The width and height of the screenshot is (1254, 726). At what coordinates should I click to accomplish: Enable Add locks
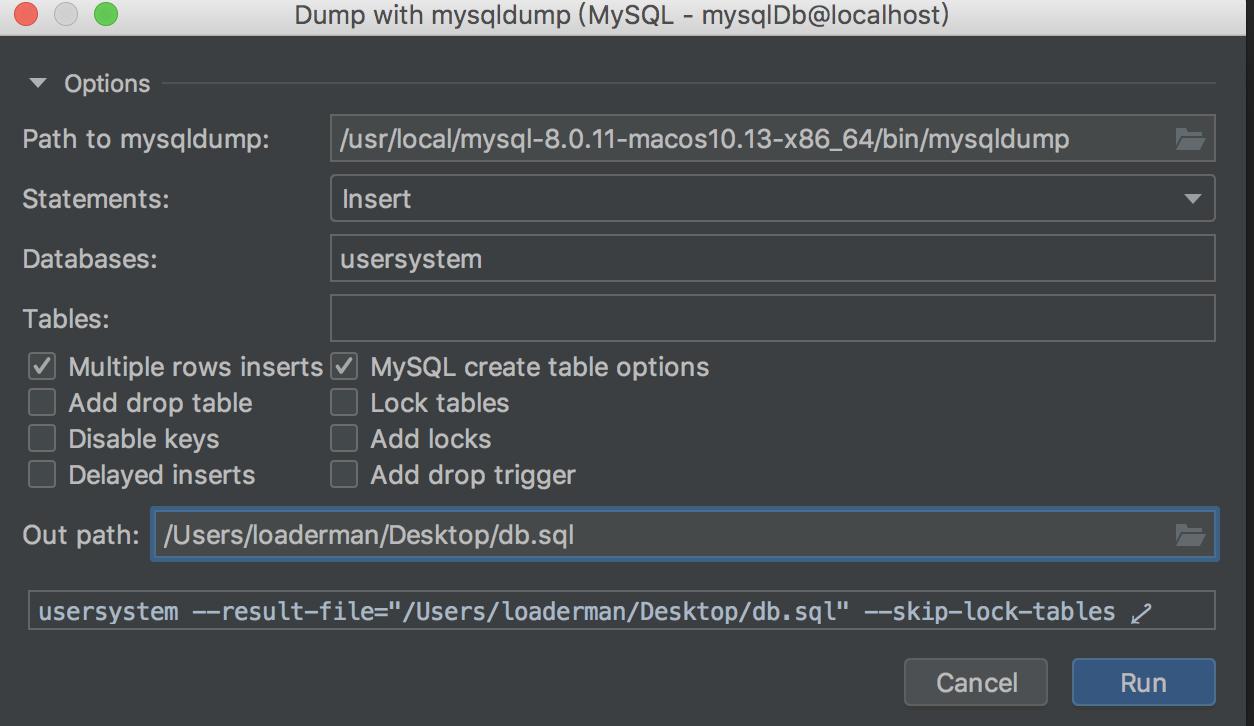click(344, 439)
